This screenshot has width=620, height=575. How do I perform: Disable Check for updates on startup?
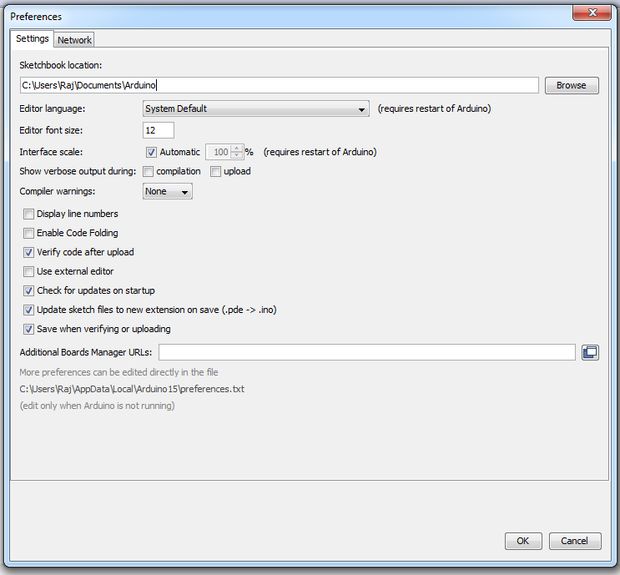click(28, 291)
